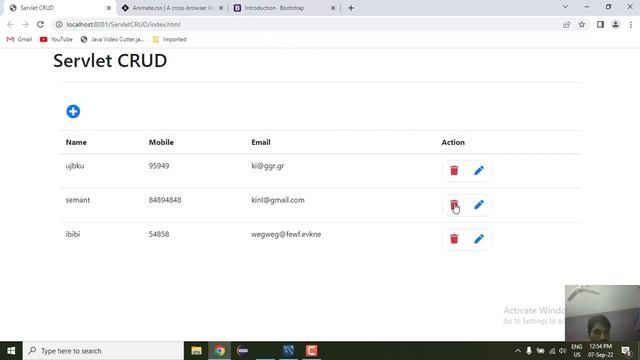Screen dimensions: 640x360
Task: Toggle the browser side panel icon
Action: point(600,24)
